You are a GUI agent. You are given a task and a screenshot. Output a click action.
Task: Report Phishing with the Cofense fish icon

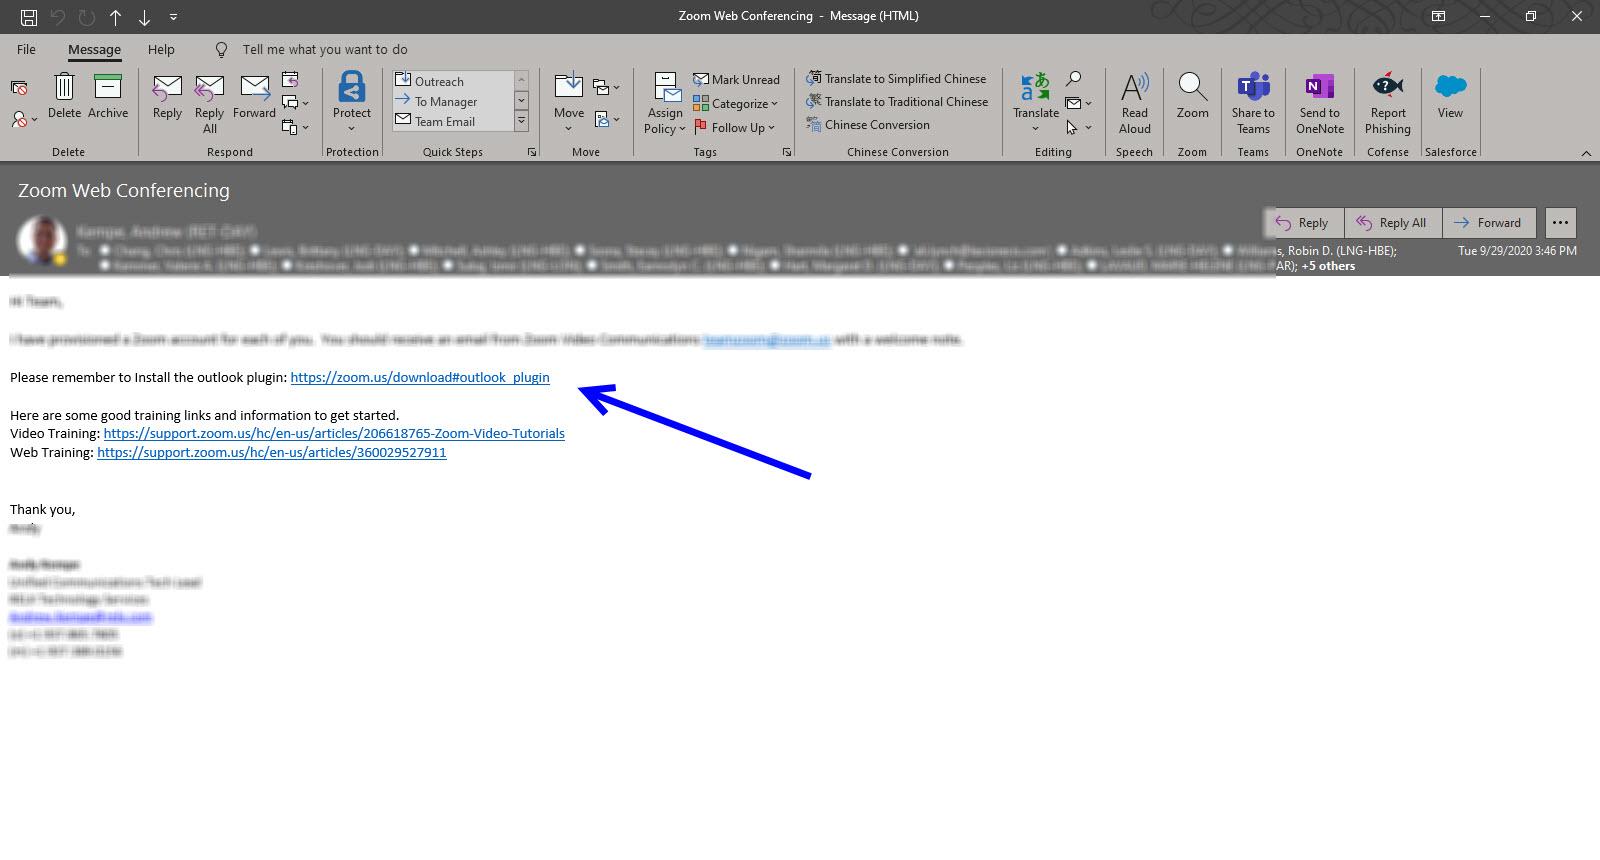1388,103
